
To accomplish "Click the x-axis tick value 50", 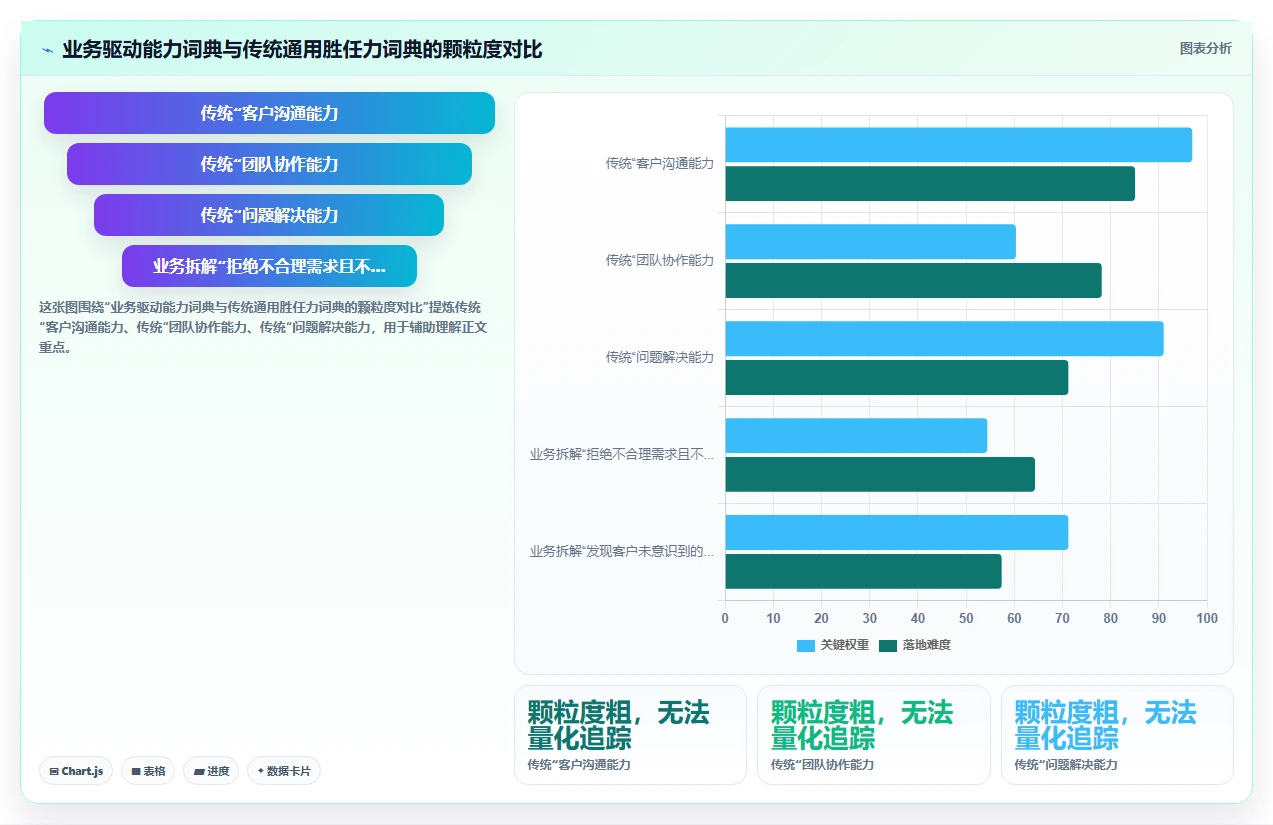I will 966,618.
